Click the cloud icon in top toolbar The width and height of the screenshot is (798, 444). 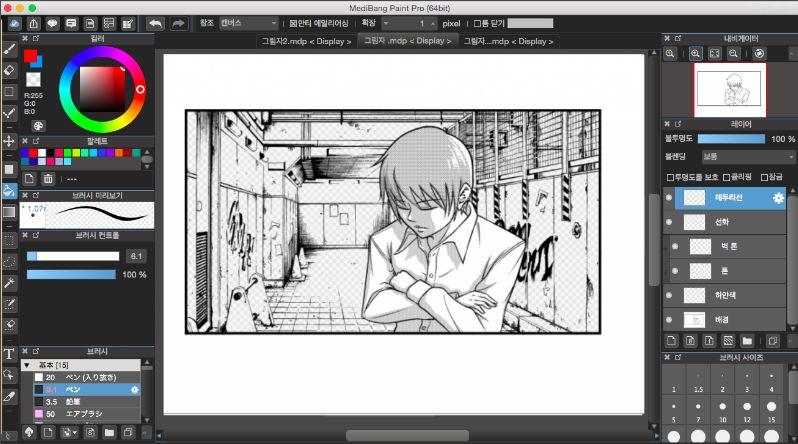click(x=14, y=23)
